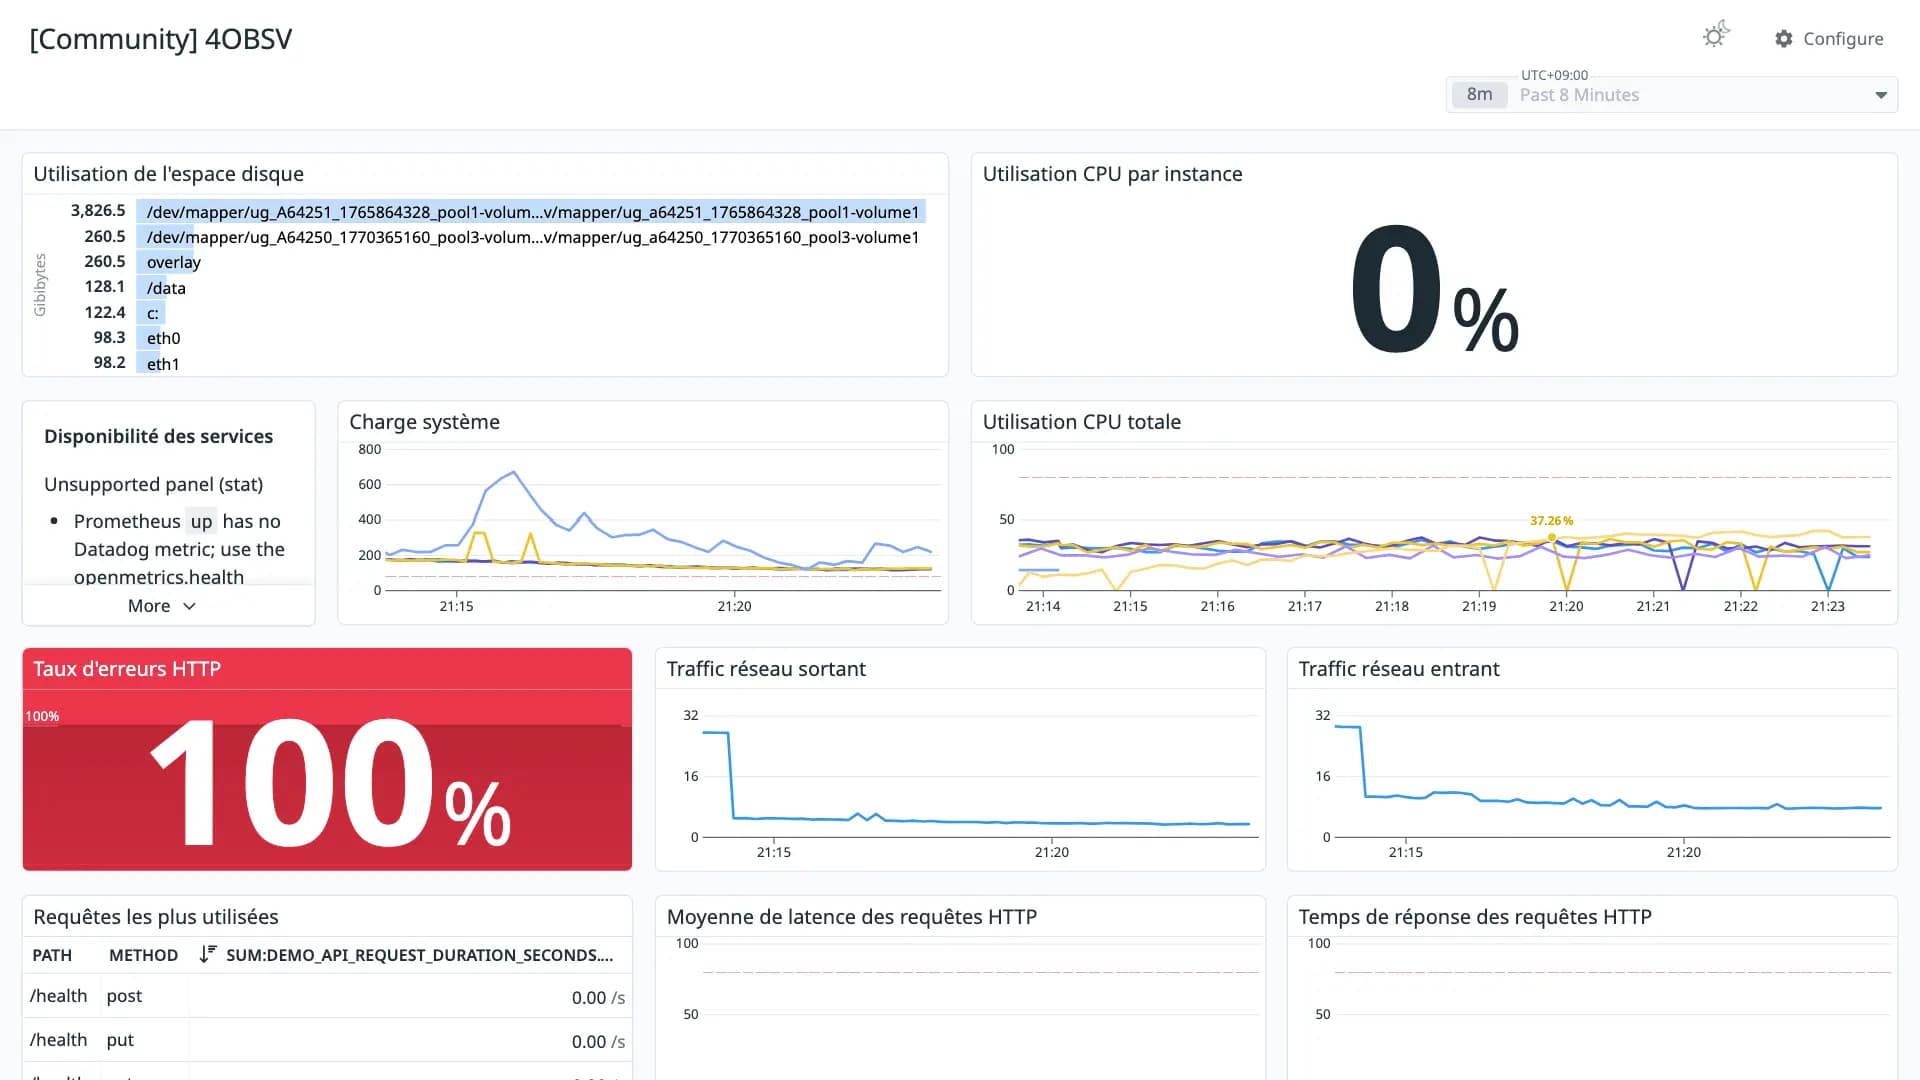Click the 0% CPU par instance value
1920x1080 pixels.
pyautogui.click(x=1434, y=291)
